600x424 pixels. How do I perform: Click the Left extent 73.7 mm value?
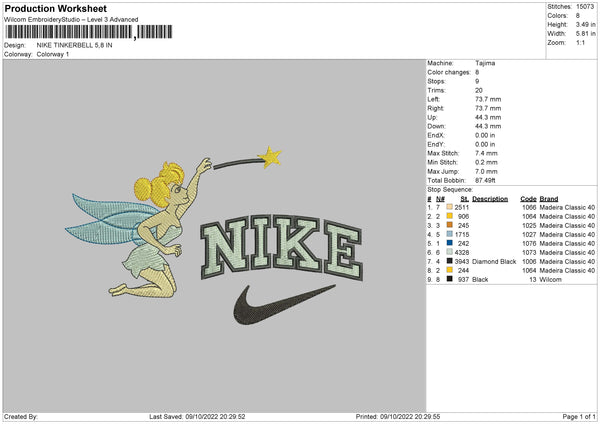point(488,99)
